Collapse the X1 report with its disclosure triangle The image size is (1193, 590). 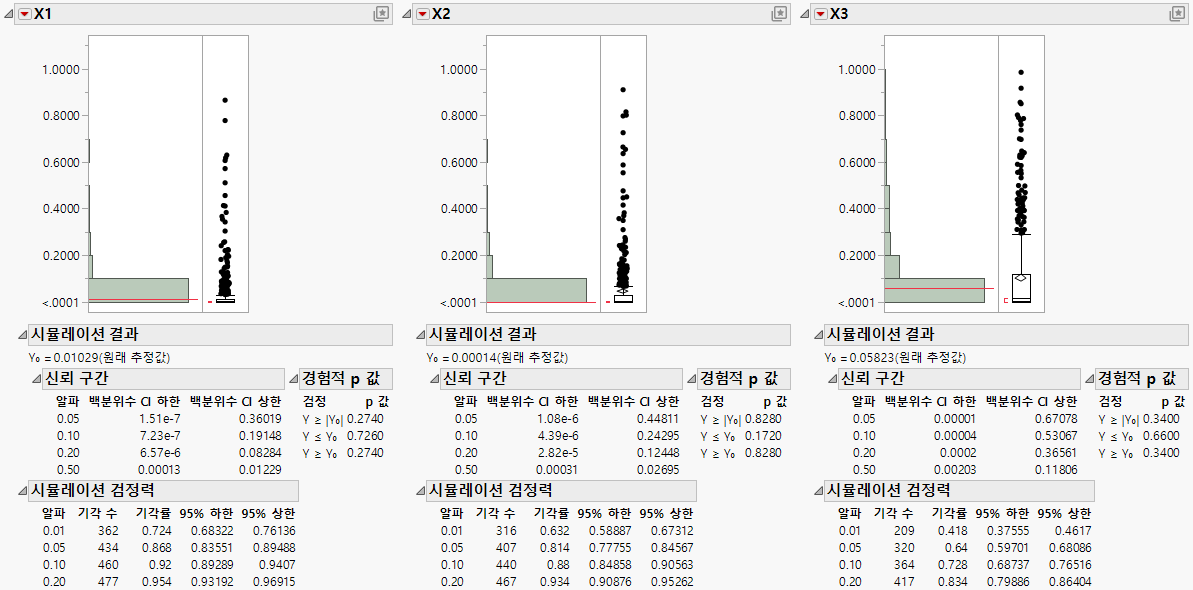[x=9, y=15]
